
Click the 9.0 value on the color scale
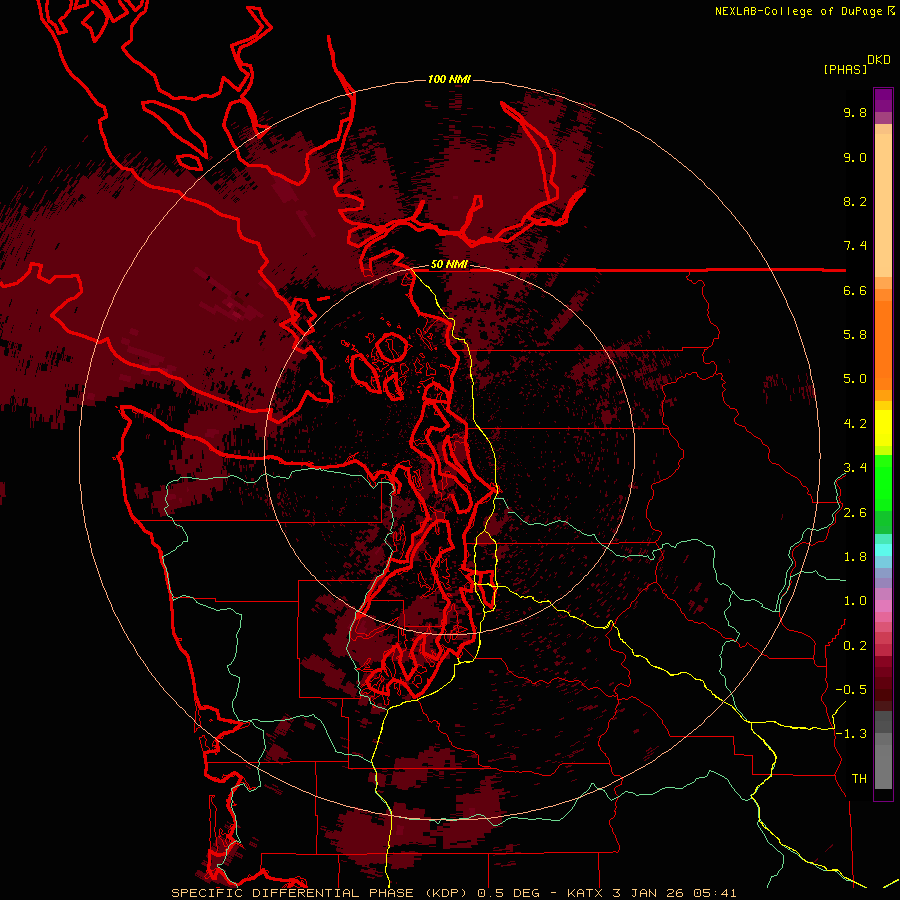[x=855, y=157]
